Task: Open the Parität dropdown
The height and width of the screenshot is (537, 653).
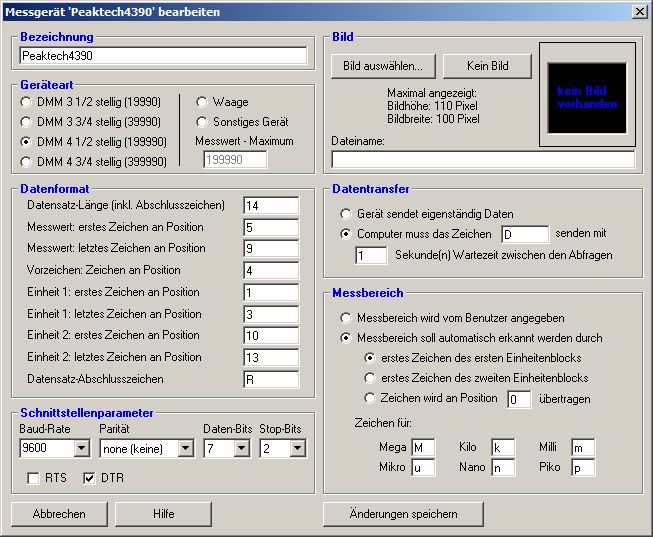Action: tap(186, 449)
